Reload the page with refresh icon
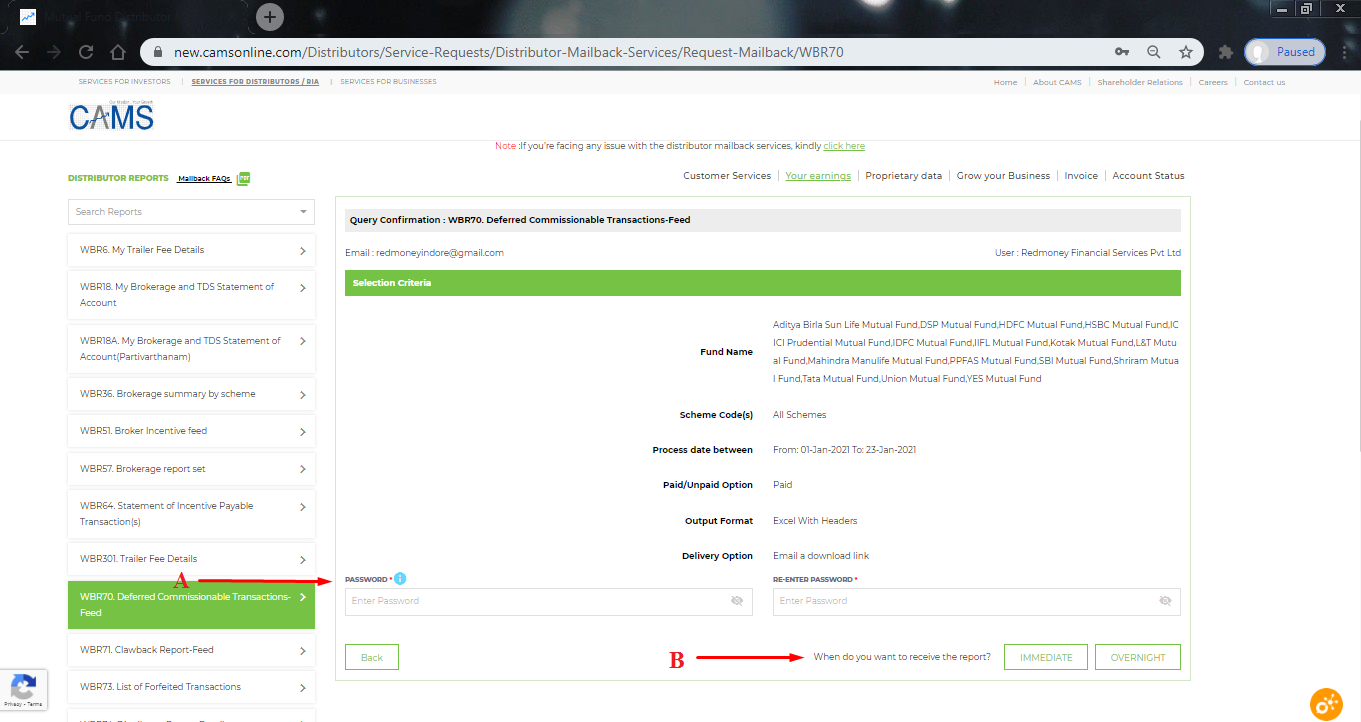1361x722 pixels. click(86, 52)
